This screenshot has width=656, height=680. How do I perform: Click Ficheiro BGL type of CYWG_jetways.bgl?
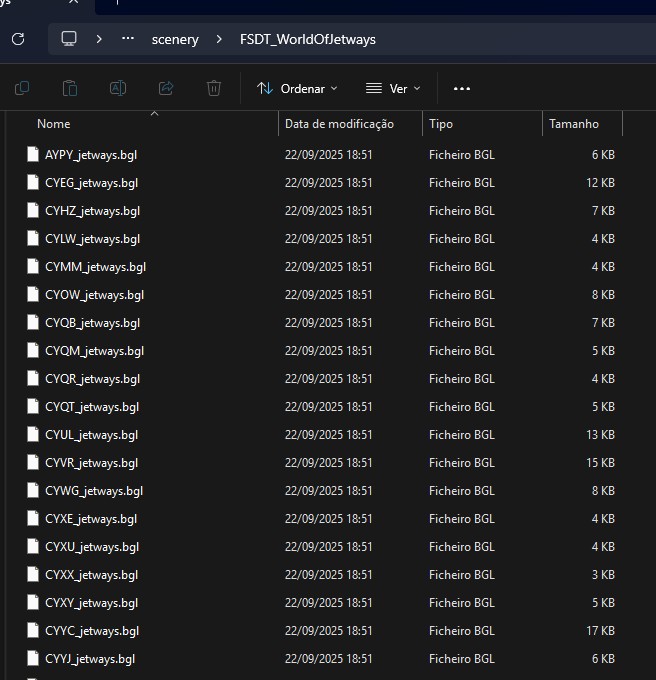[x=461, y=490]
